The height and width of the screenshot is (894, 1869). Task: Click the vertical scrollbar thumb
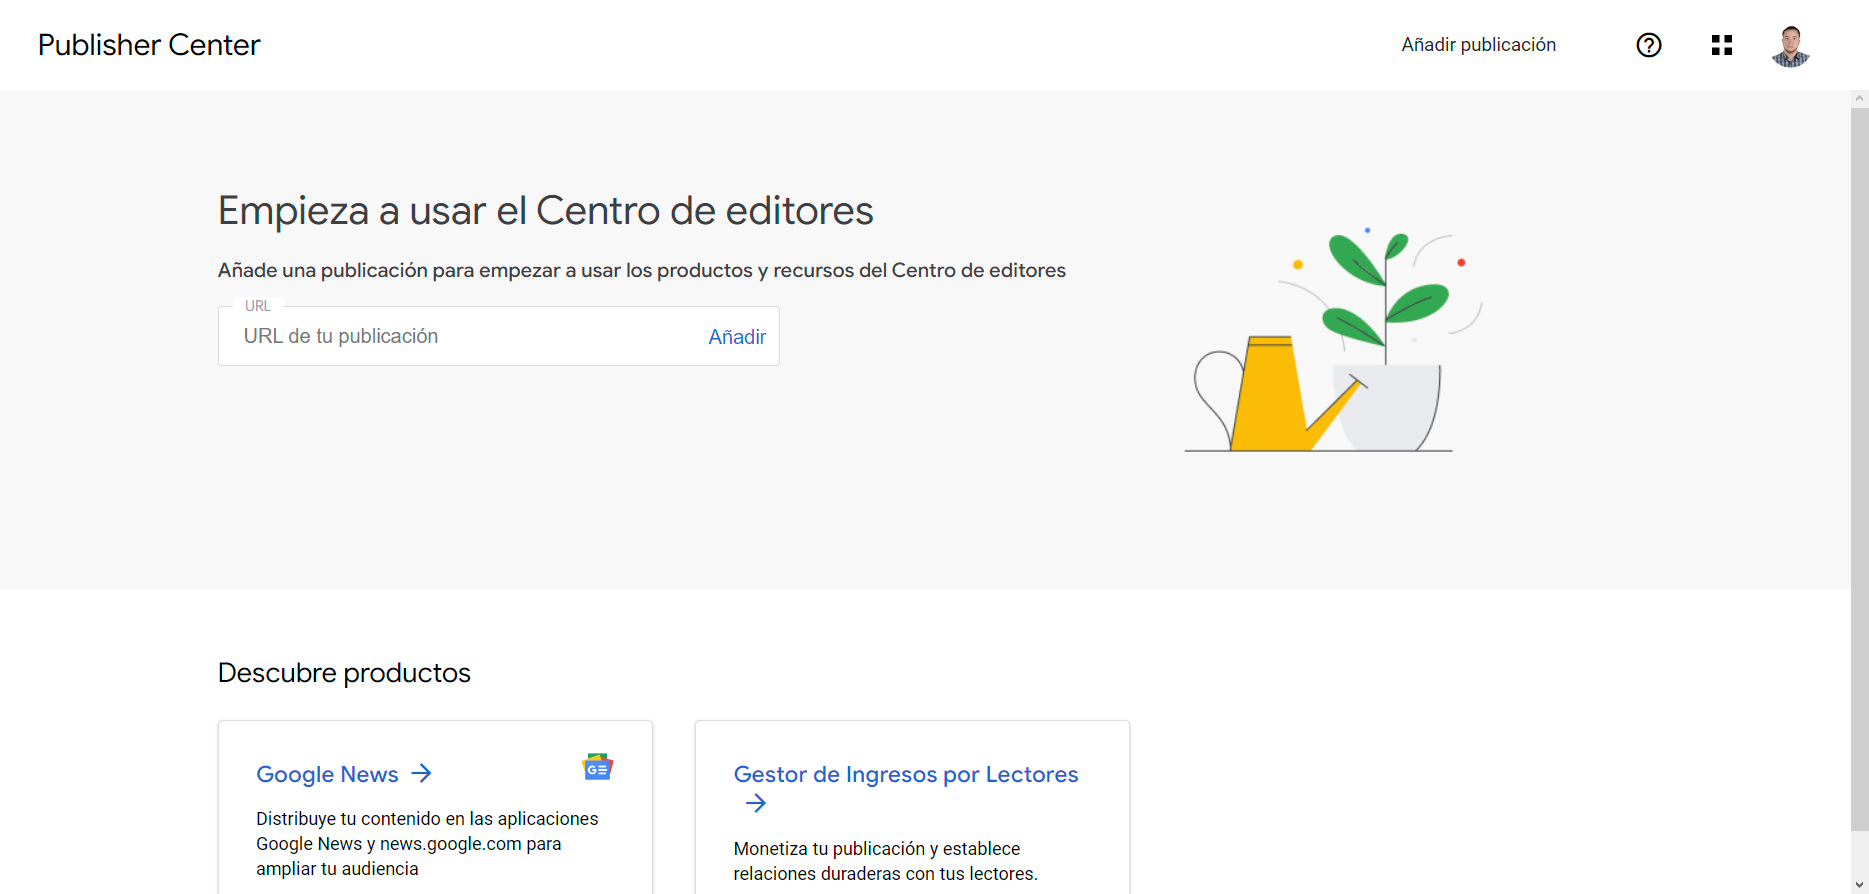(x=1859, y=470)
